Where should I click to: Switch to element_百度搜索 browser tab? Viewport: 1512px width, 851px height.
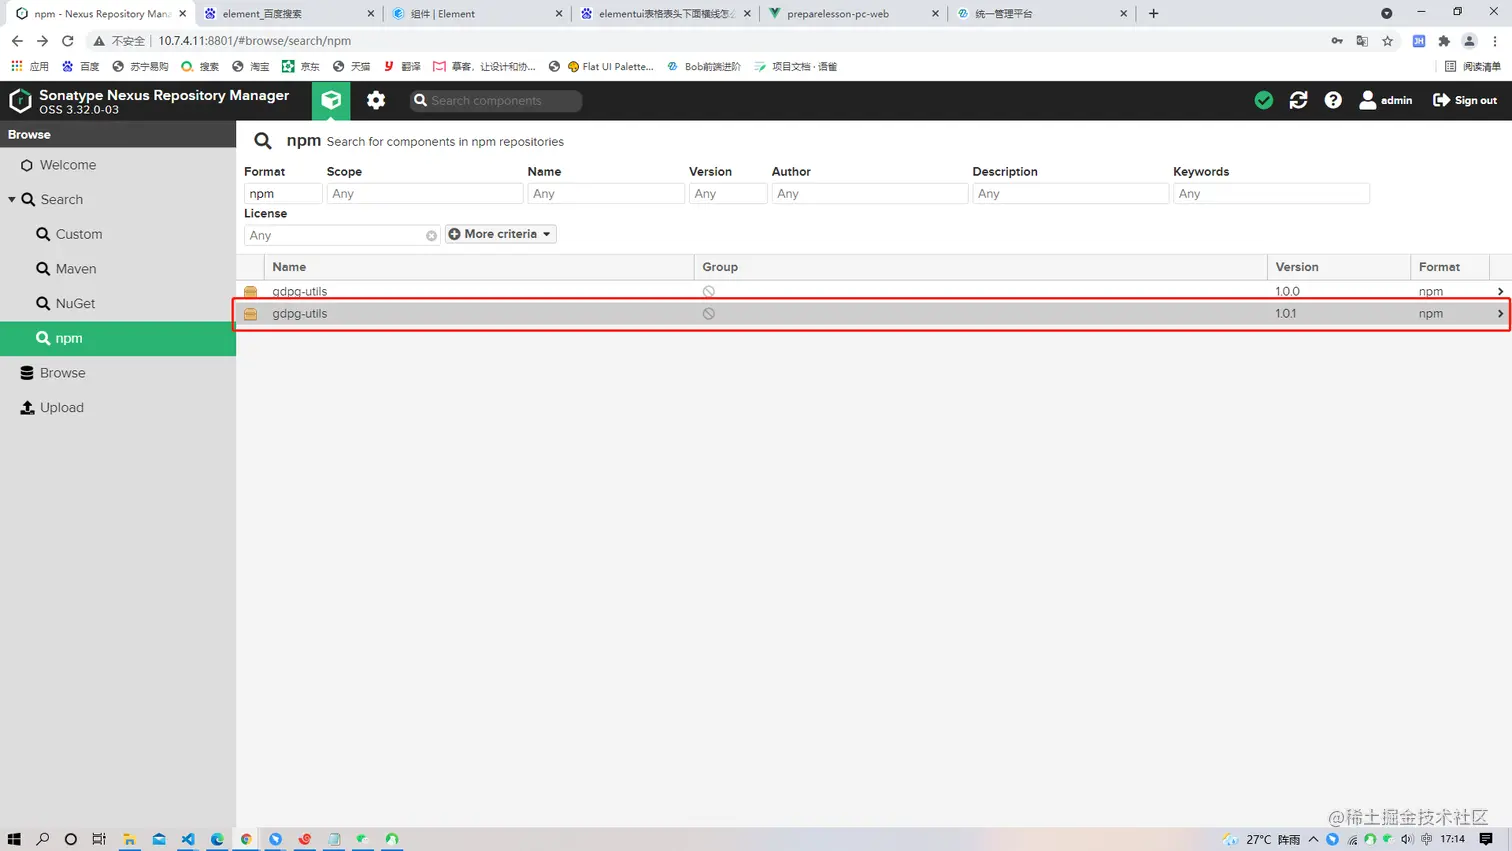click(x=288, y=14)
